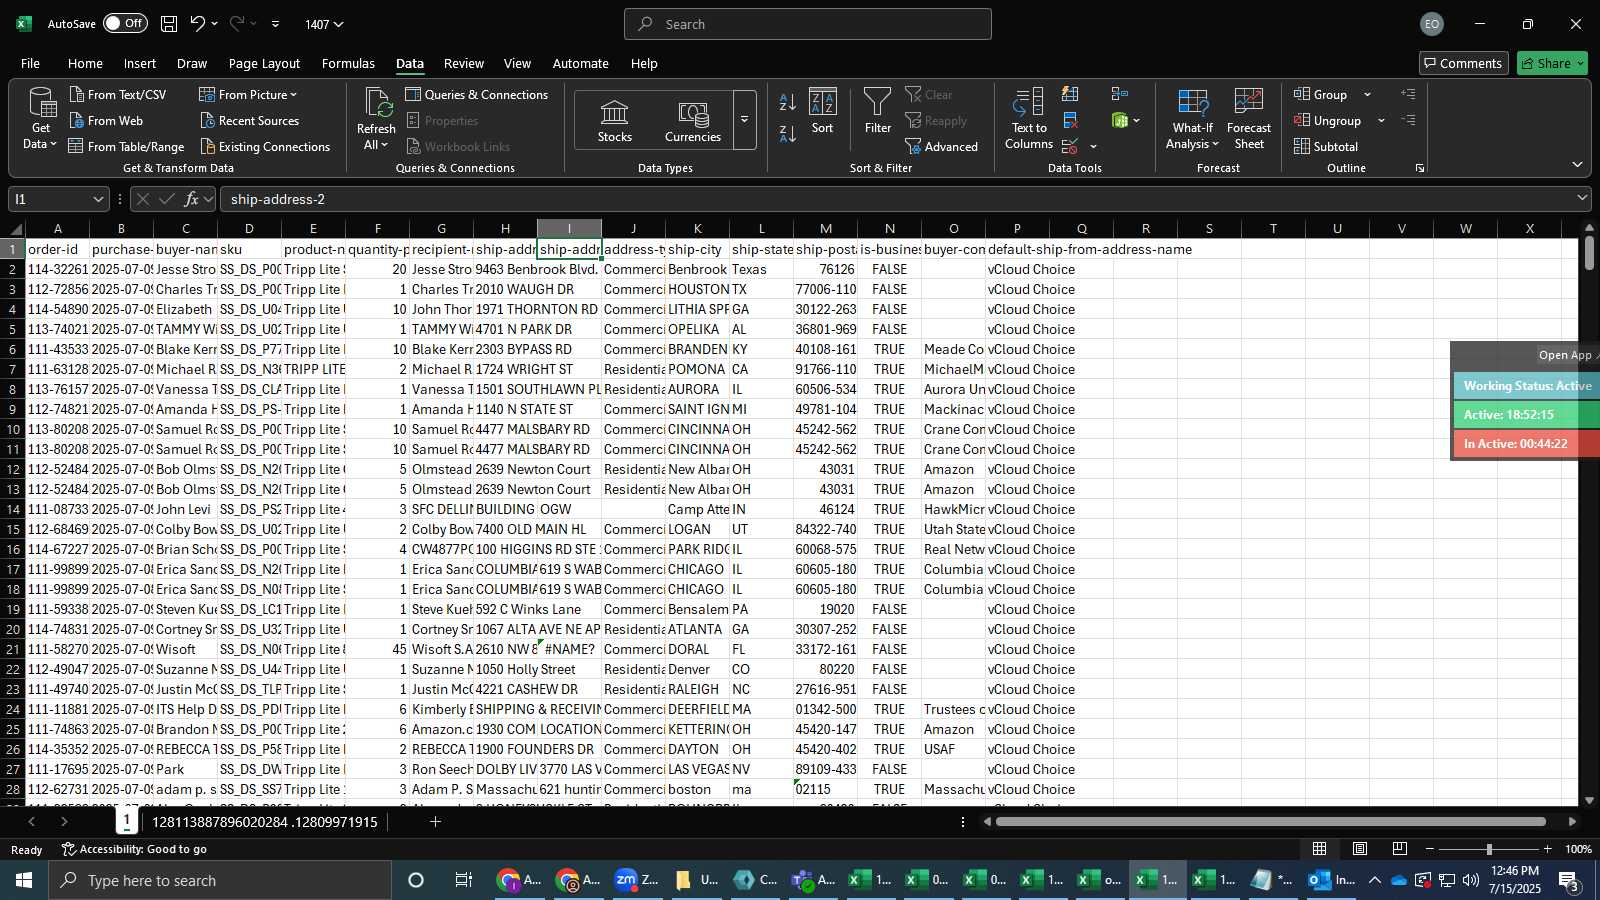Click the Select All corner triangle

[13, 229]
